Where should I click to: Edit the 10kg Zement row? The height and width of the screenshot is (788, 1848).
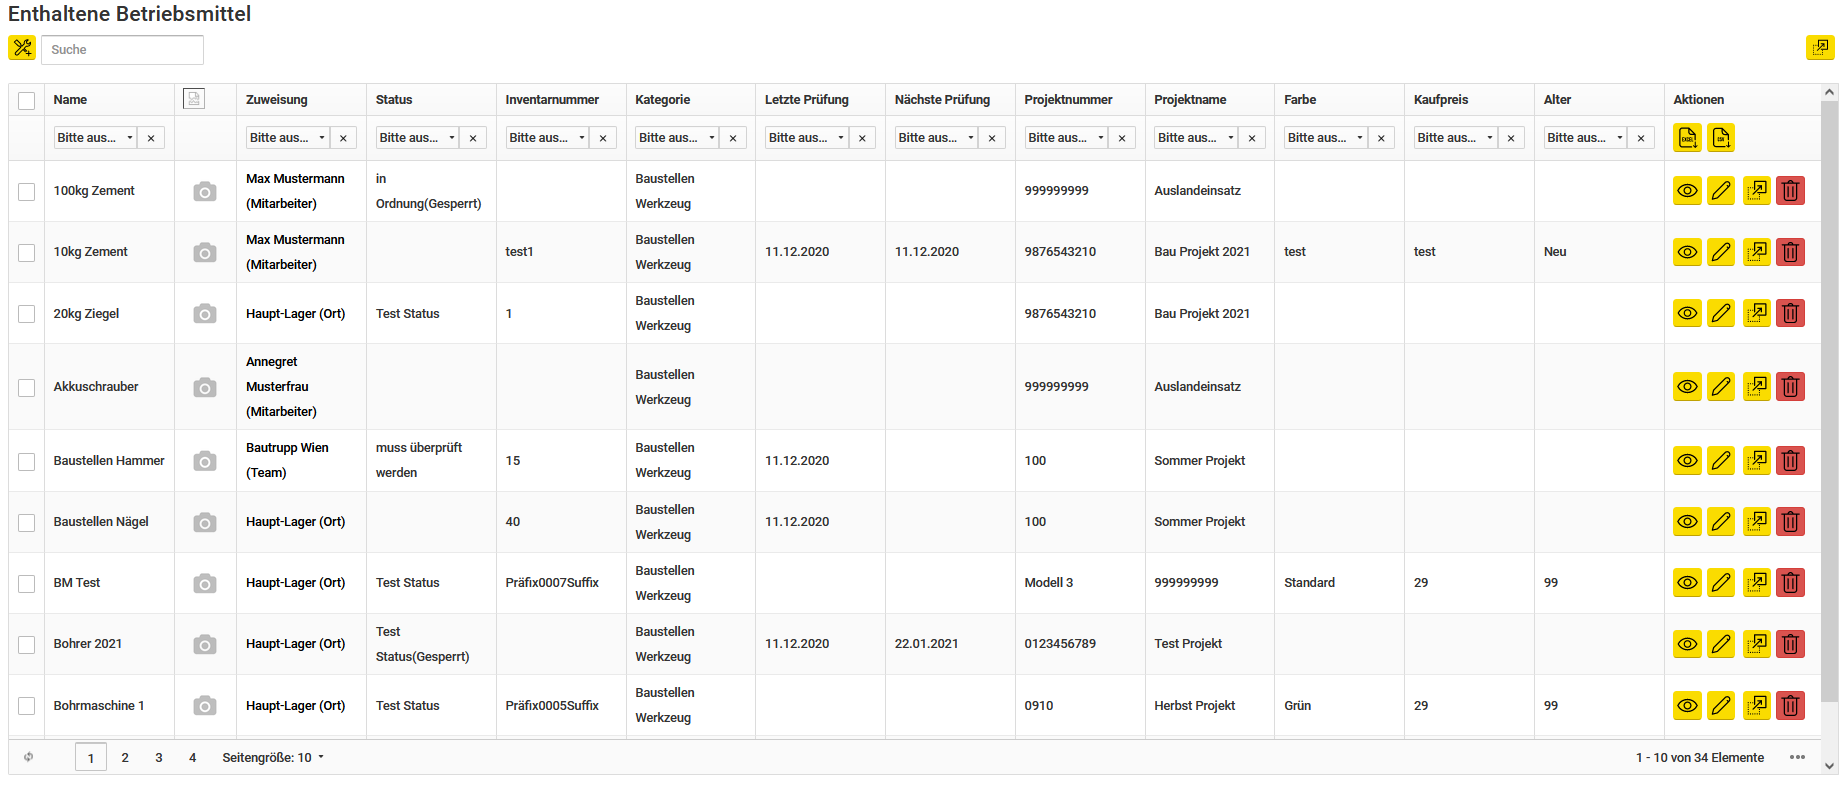click(1721, 252)
